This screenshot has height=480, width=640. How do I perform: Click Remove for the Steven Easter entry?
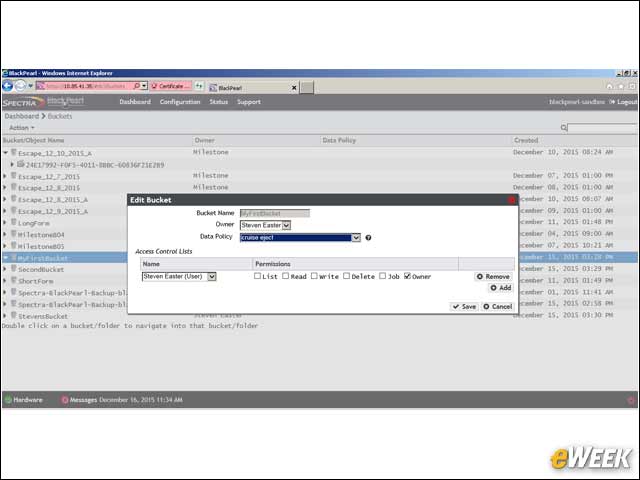click(493, 276)
